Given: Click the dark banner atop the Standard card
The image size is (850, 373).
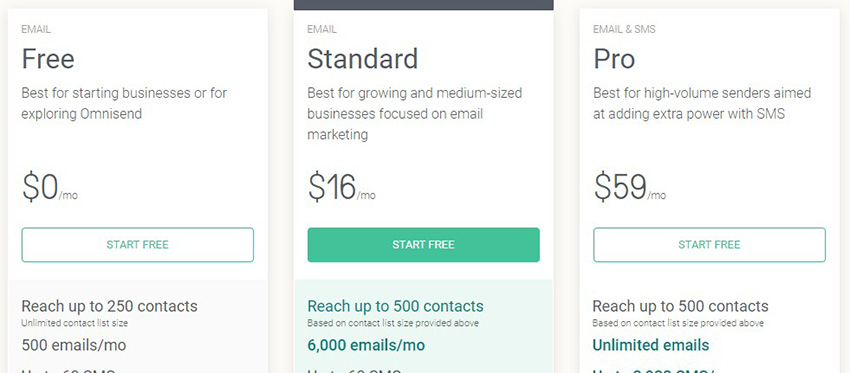Looking at the screenshot, I should [423, 5].
